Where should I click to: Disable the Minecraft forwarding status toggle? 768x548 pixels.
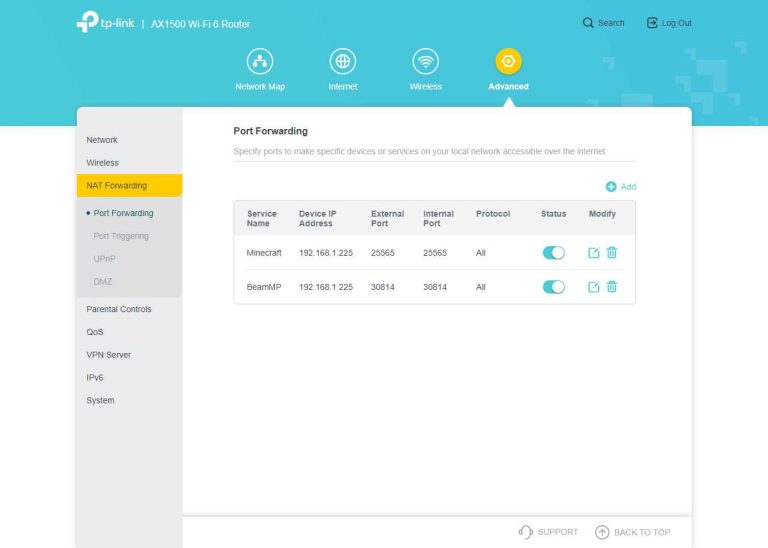[x=553, y=253]
